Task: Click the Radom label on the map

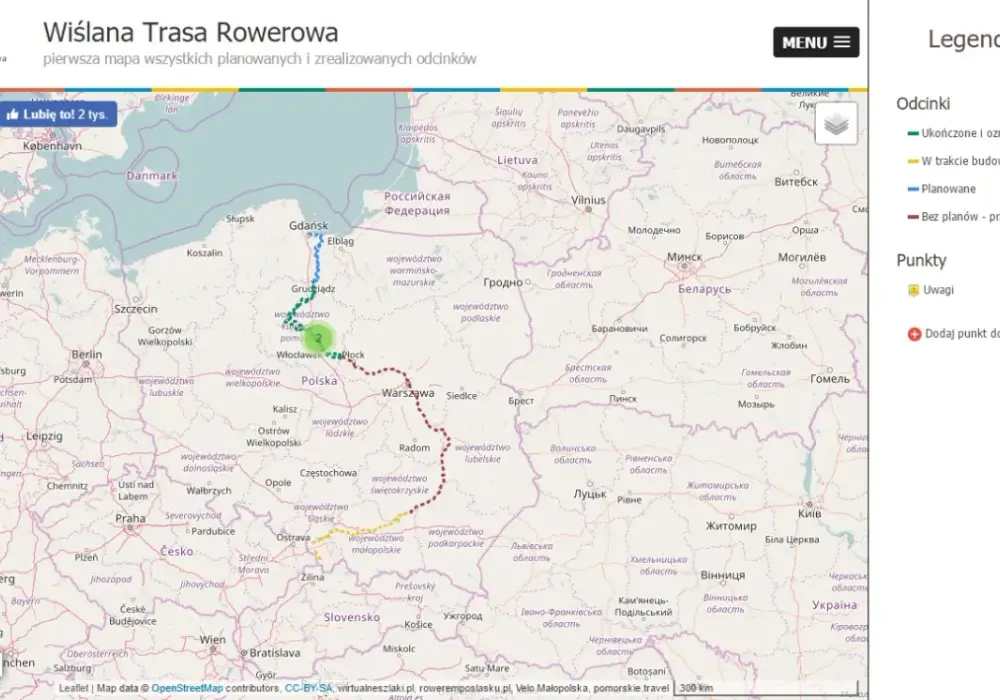Action: click(x=415, y=448)
